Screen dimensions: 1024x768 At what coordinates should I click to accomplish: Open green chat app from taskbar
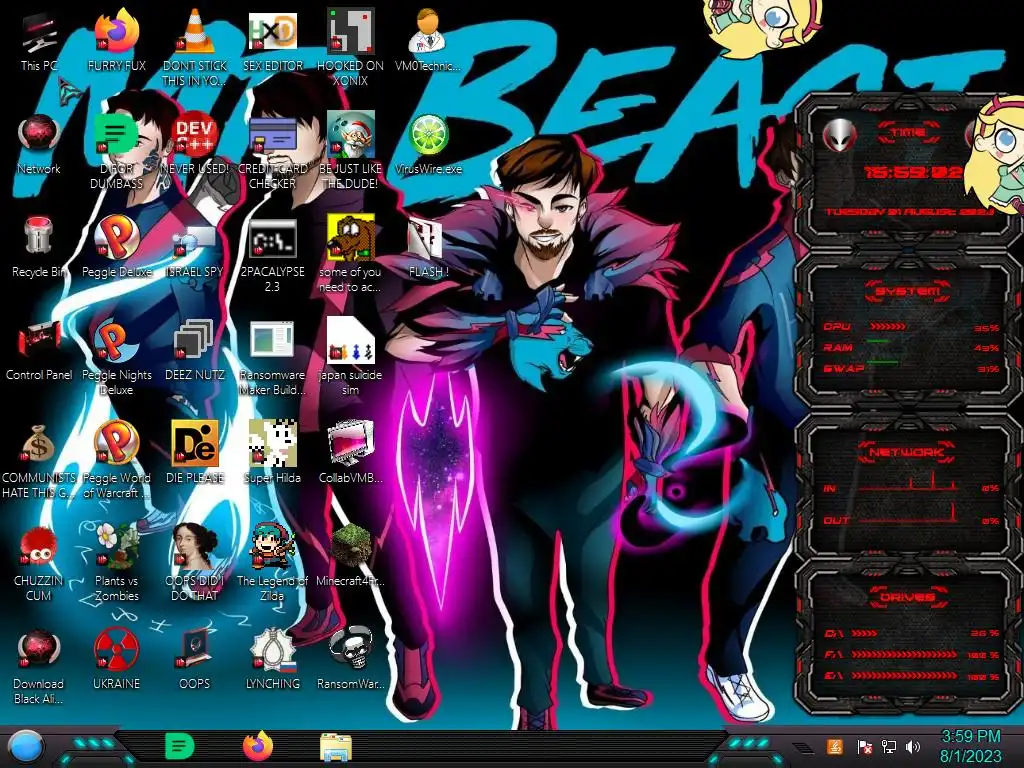179,746
